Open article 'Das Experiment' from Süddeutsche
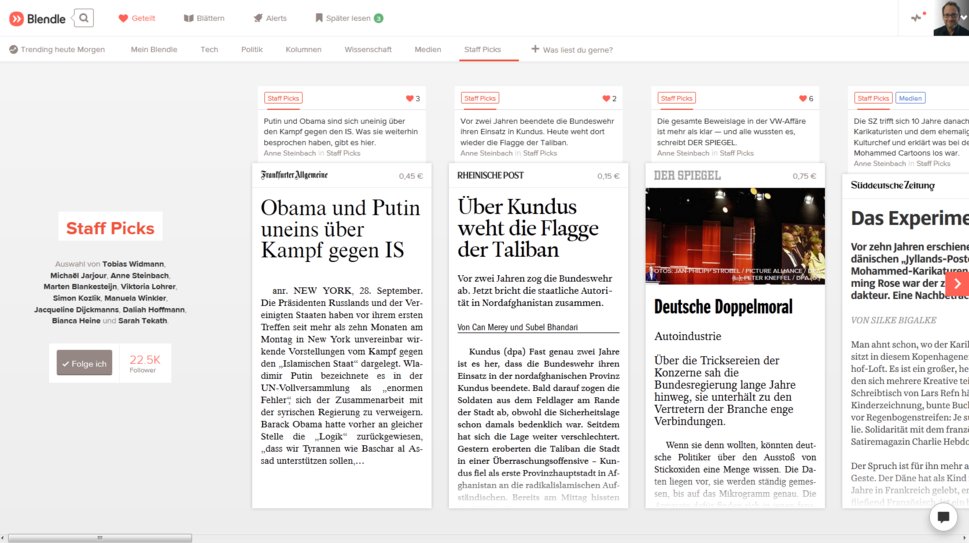 coord(910,218)
